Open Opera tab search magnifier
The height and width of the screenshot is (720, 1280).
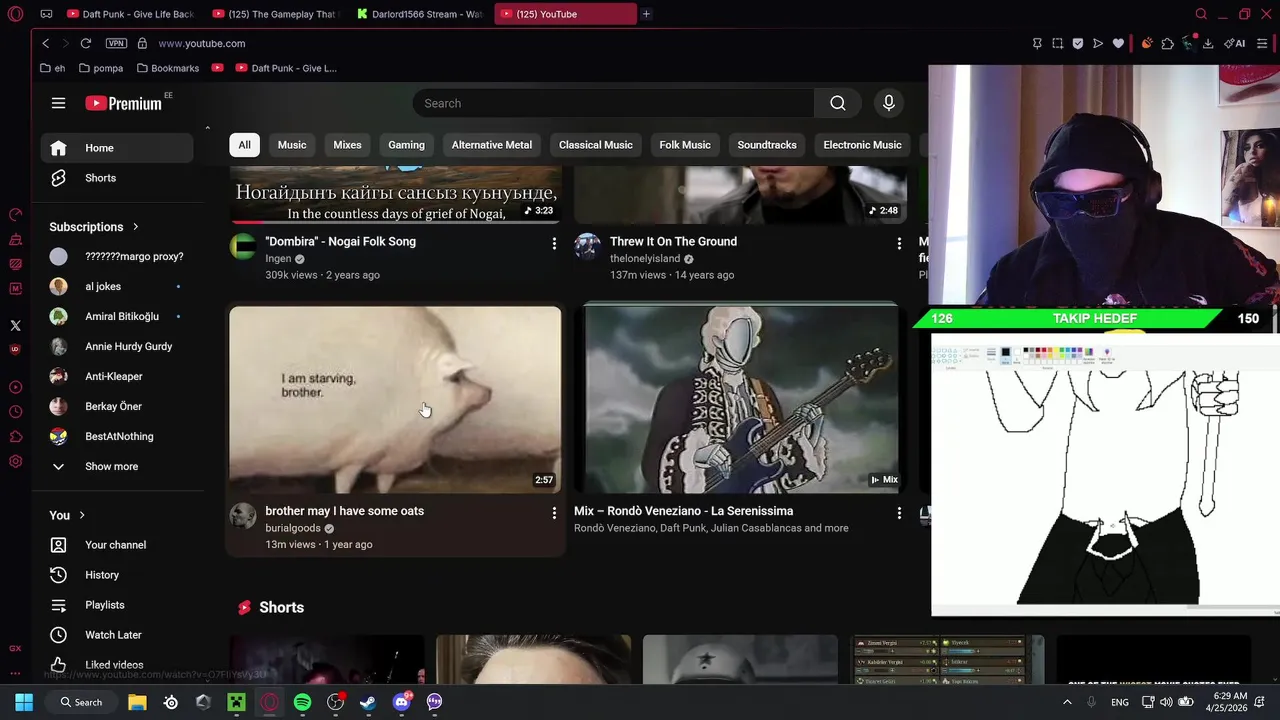pos(1201,14)
